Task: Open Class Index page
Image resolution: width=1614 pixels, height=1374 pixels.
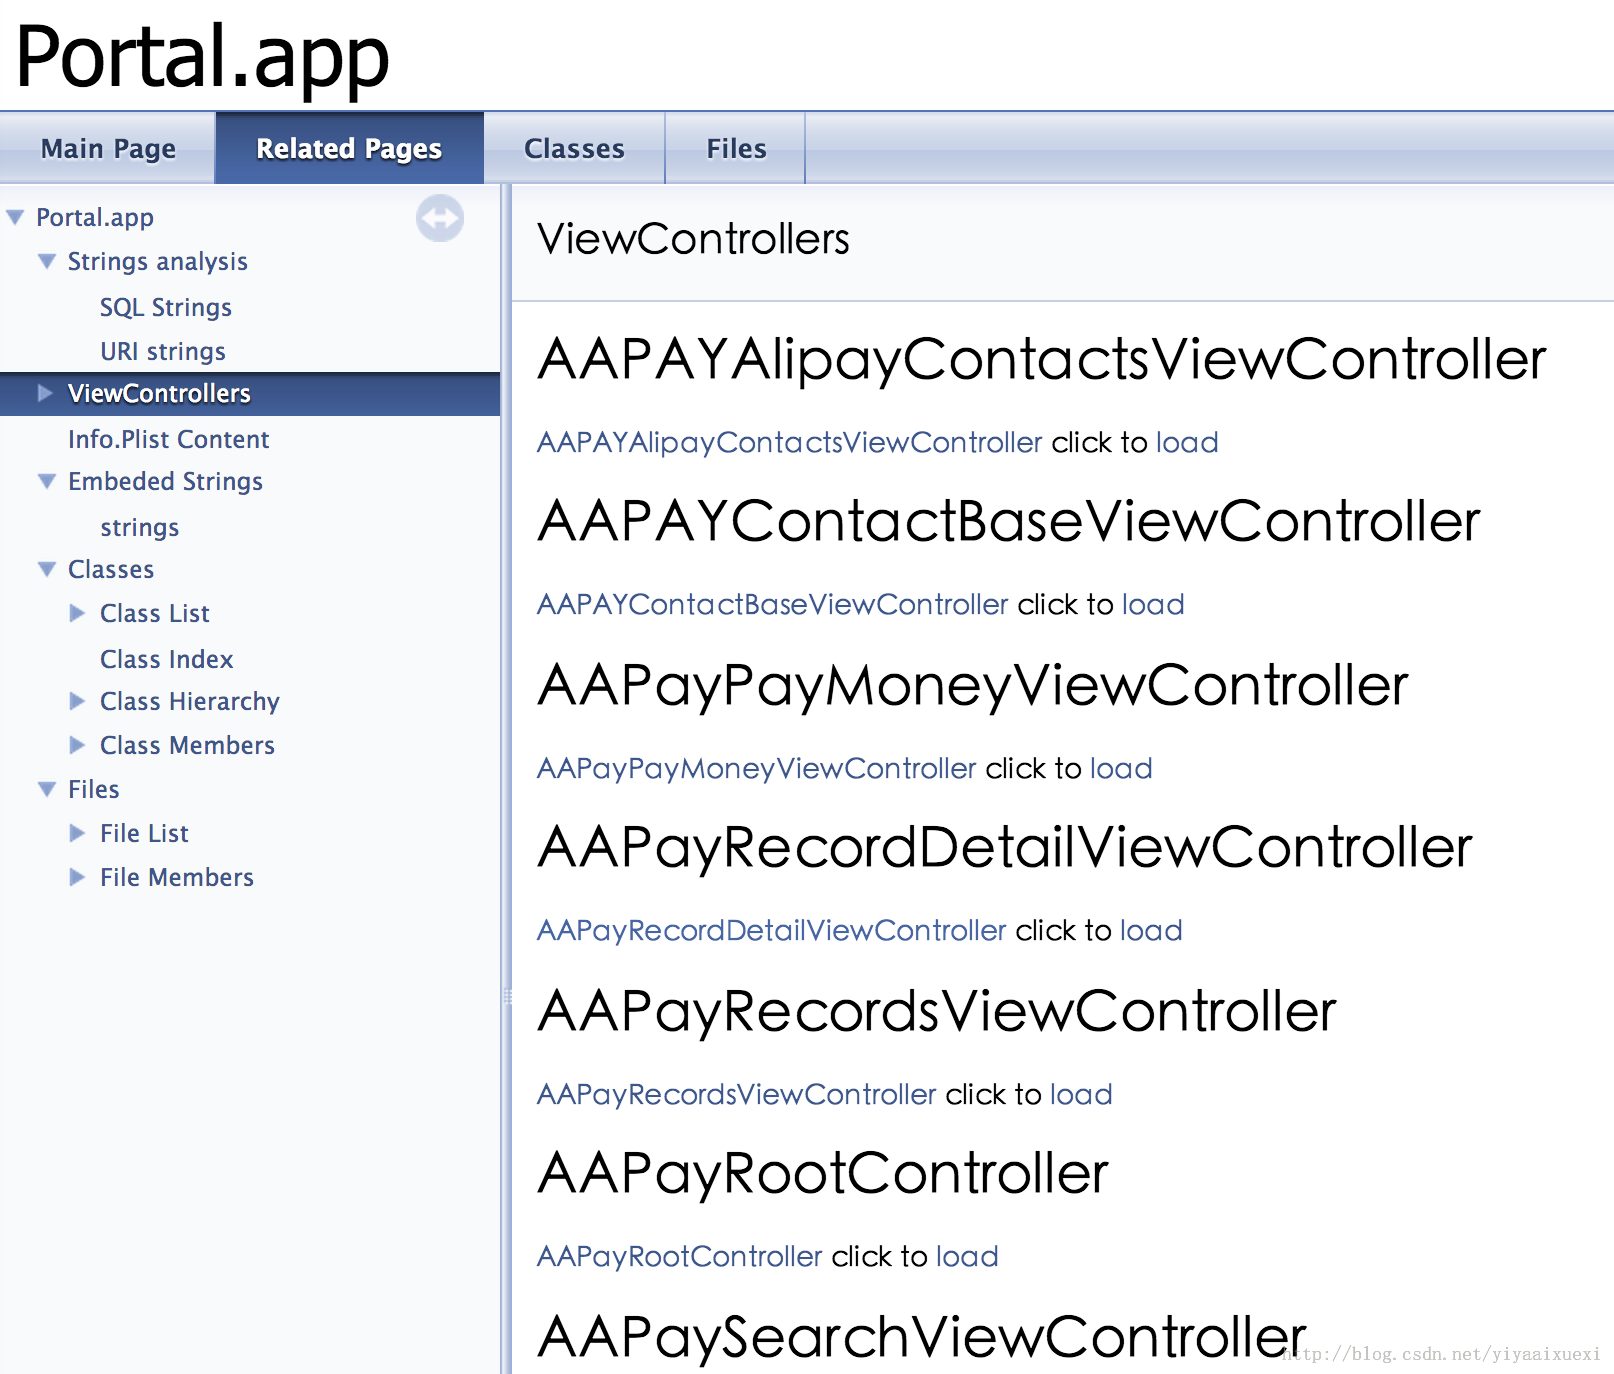Action: pyautogui.click(x=167, y=659)
